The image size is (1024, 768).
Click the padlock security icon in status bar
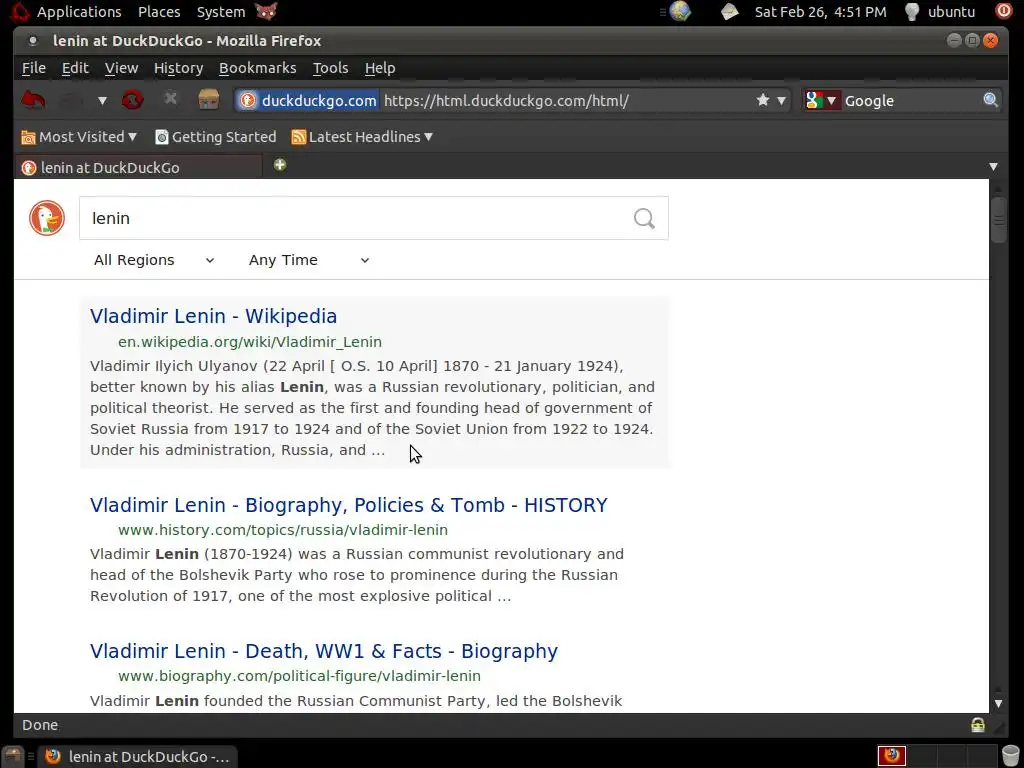point(978,725)
